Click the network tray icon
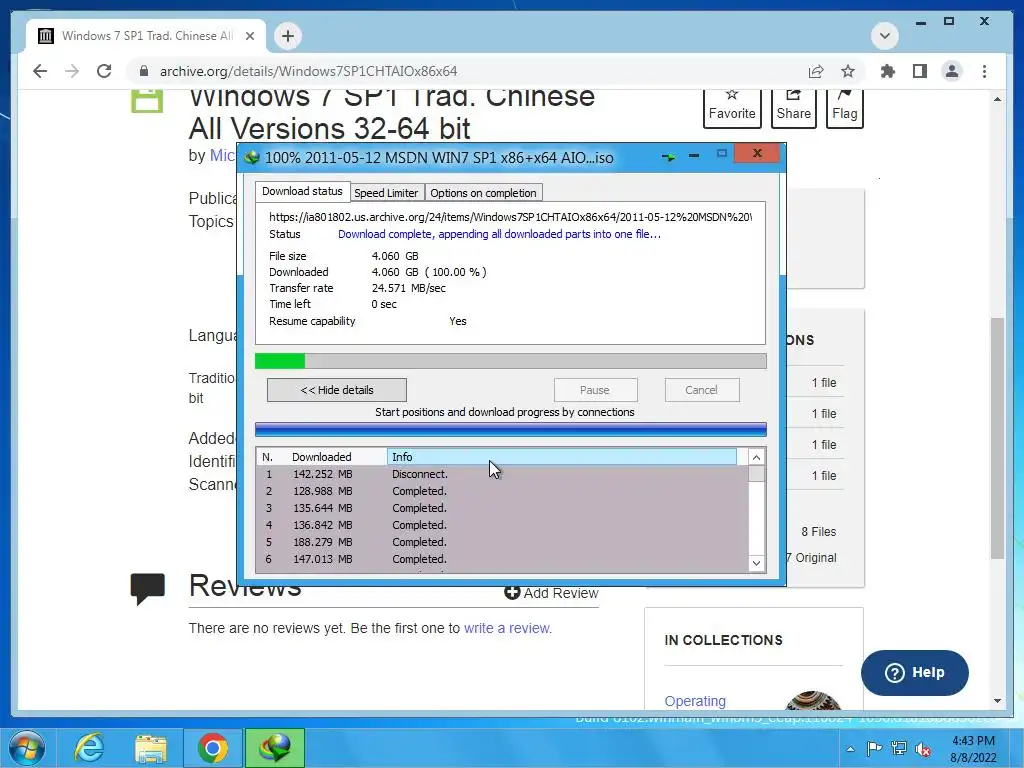1024x768 pixels. click(899, 748)
